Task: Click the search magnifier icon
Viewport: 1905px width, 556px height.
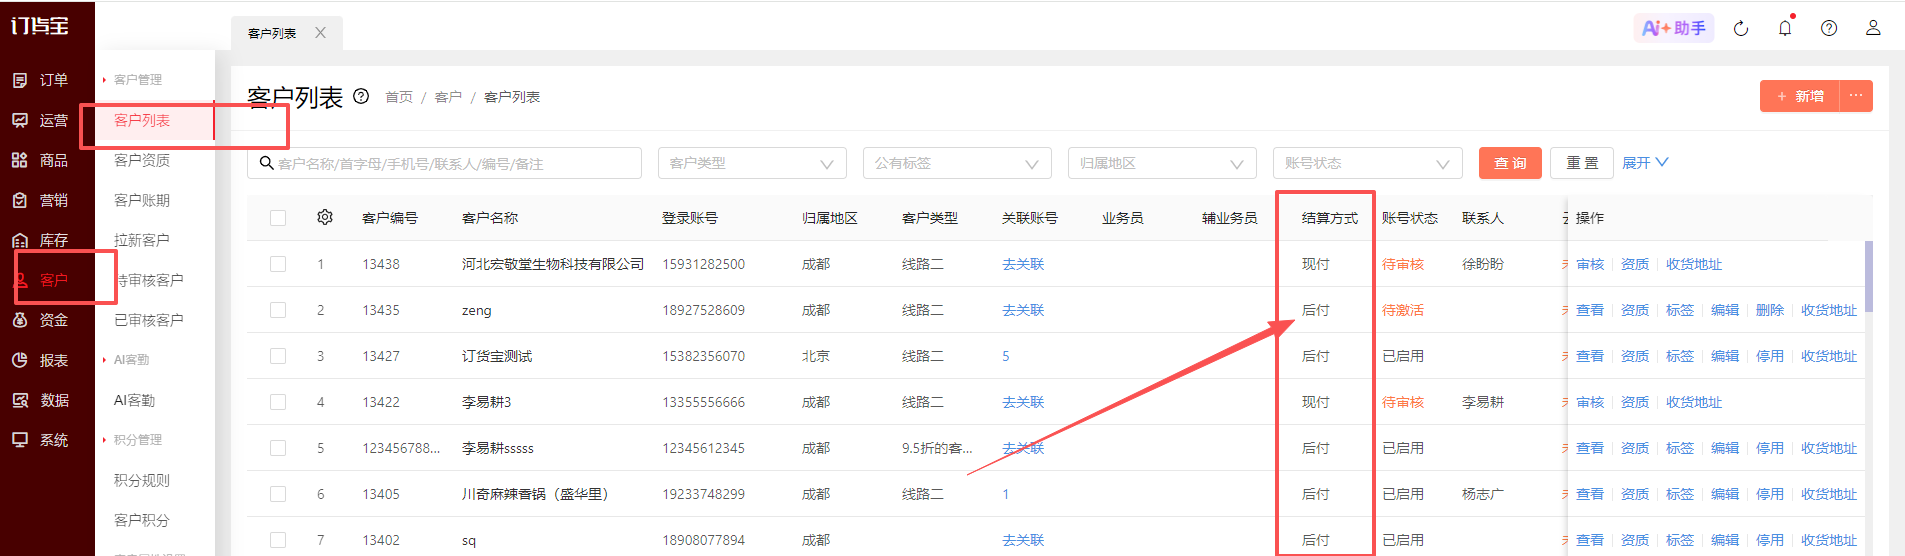Action: pyautogui.click(x=266, y=163)
